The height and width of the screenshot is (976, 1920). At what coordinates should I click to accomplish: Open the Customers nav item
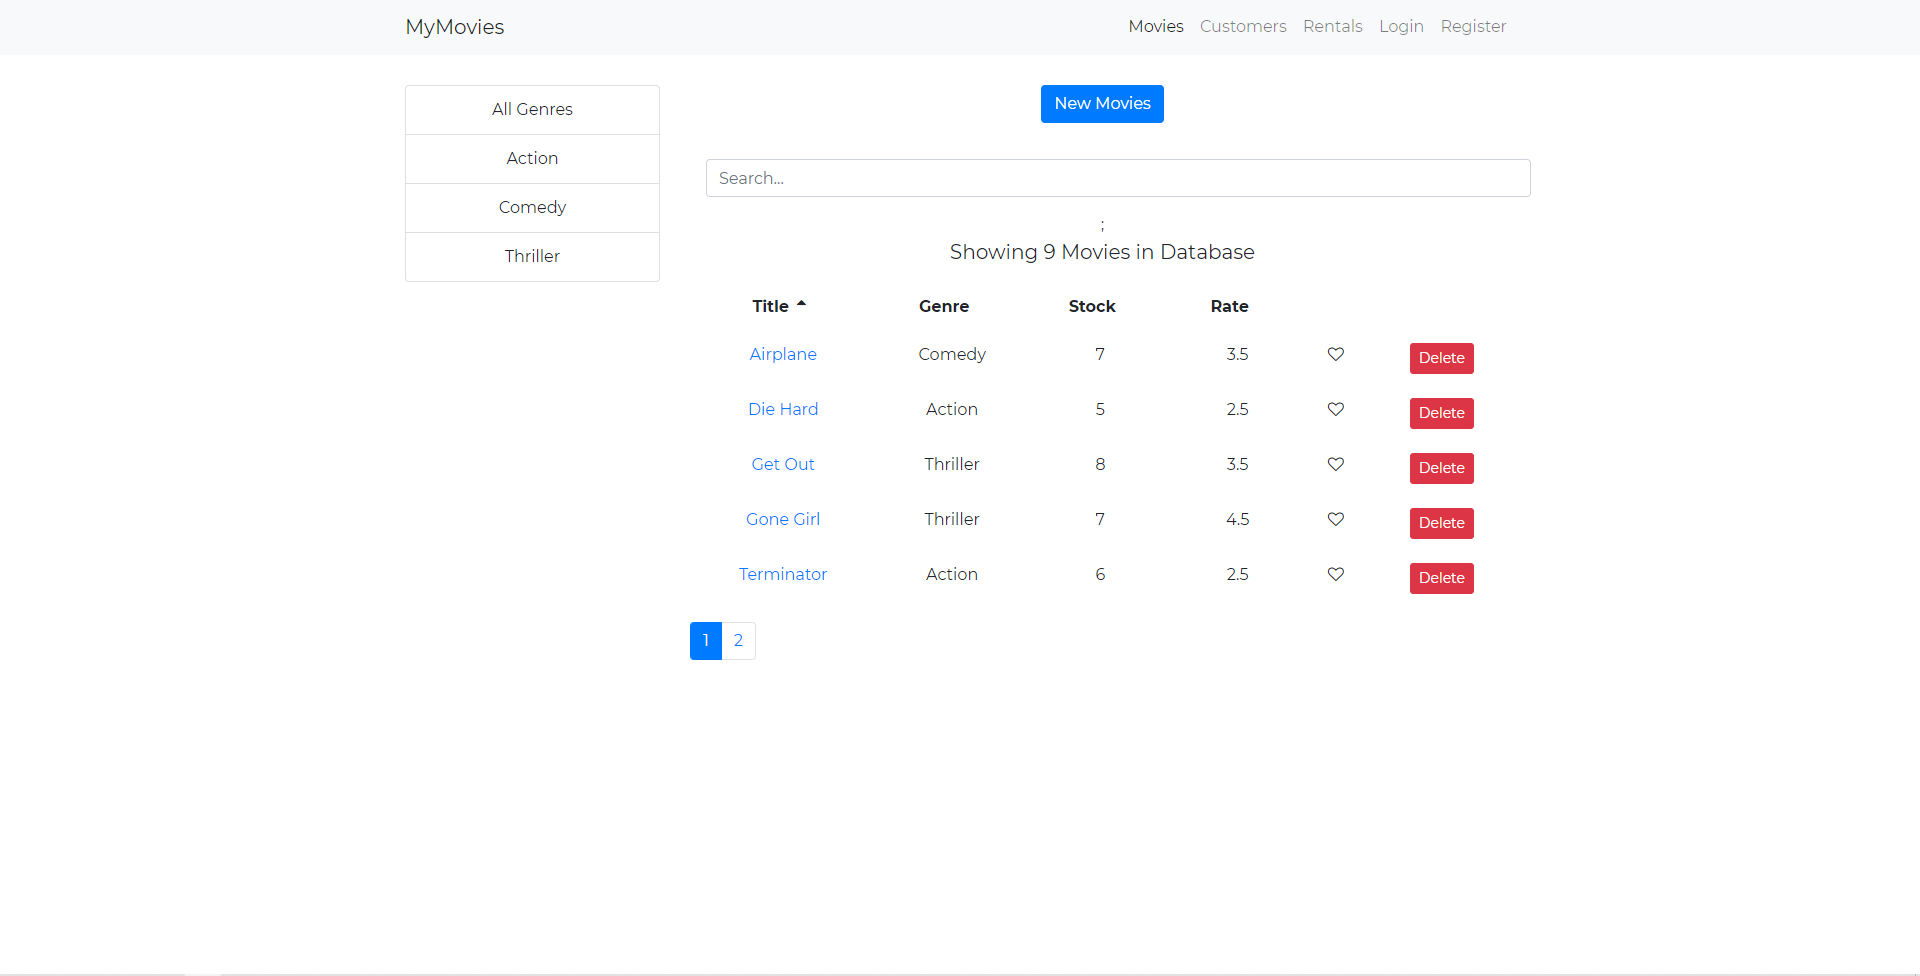coord(1242,26)
